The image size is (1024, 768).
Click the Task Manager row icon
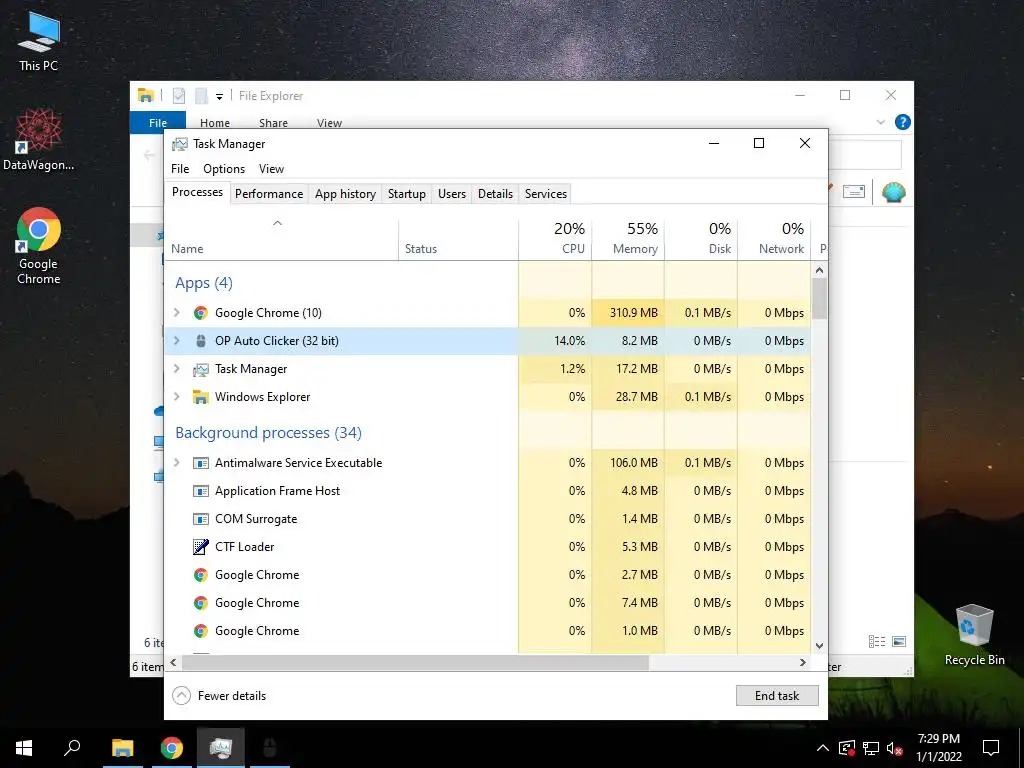coord(200,369)
